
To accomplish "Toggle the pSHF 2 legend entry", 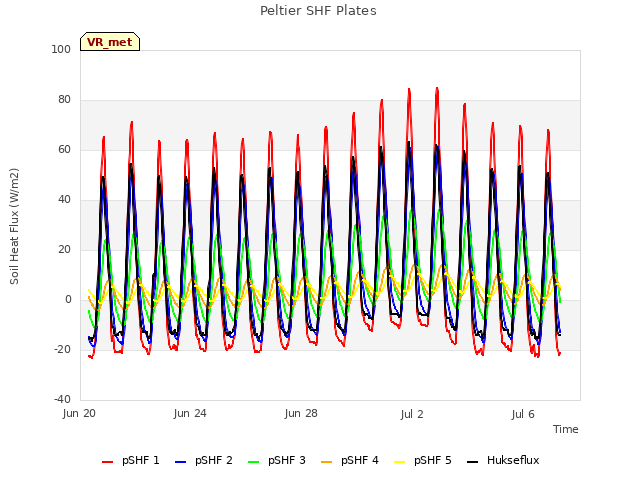I will coord(204,460).
